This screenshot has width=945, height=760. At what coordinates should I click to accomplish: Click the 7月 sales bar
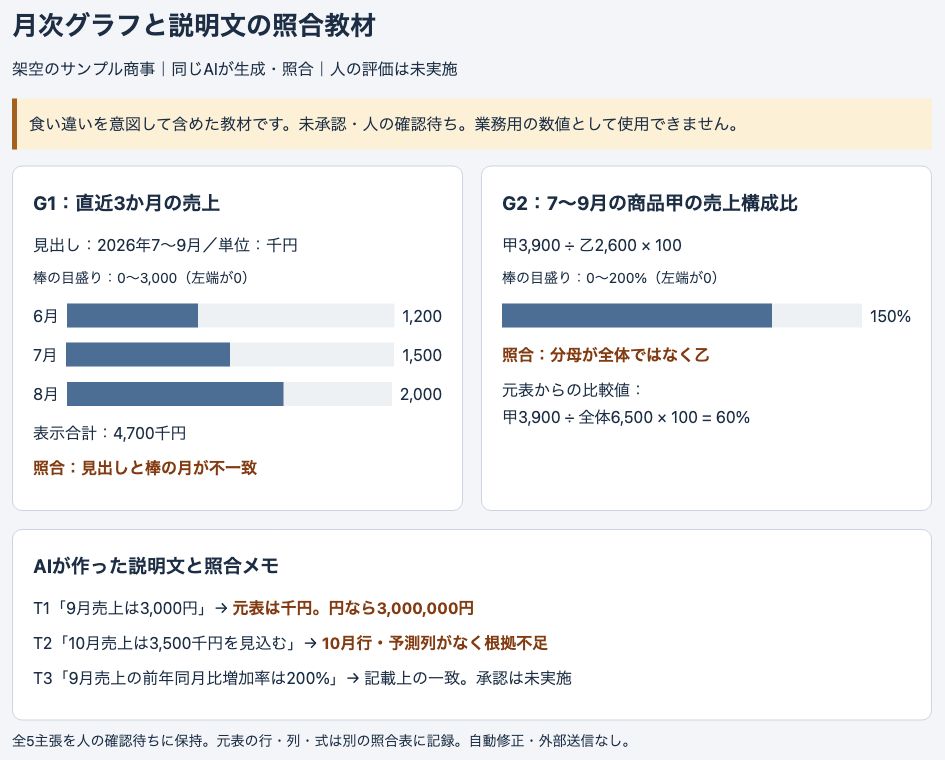point(148,354)
